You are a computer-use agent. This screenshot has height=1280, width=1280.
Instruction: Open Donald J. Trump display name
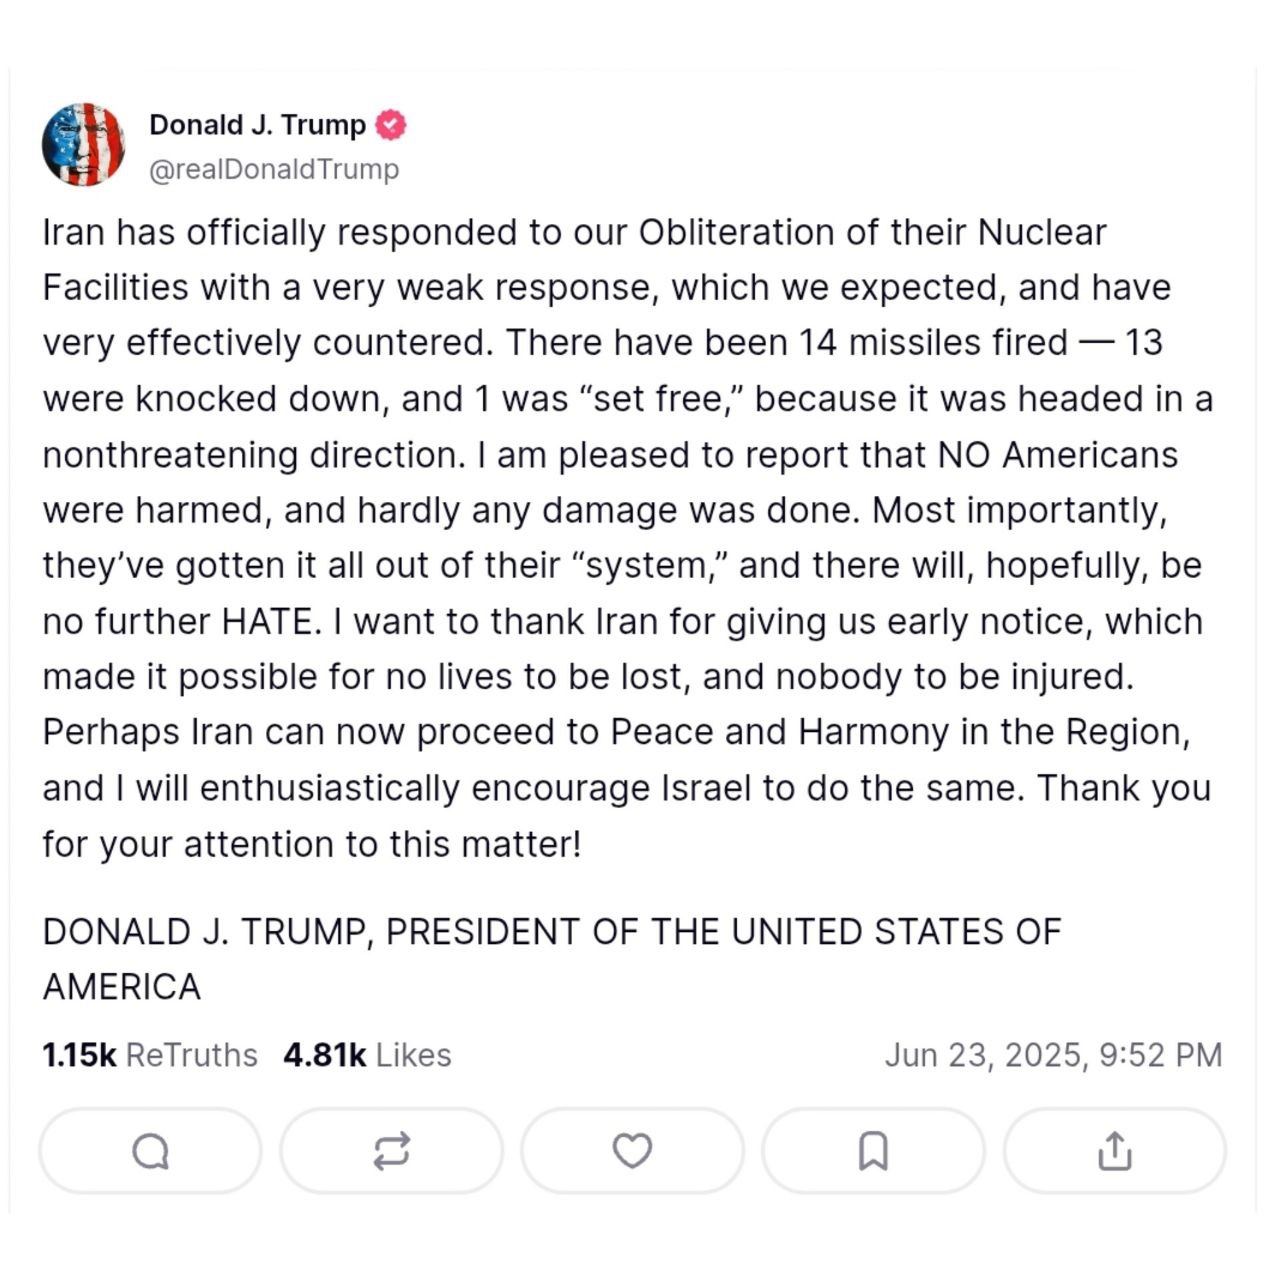pos(257,125)
